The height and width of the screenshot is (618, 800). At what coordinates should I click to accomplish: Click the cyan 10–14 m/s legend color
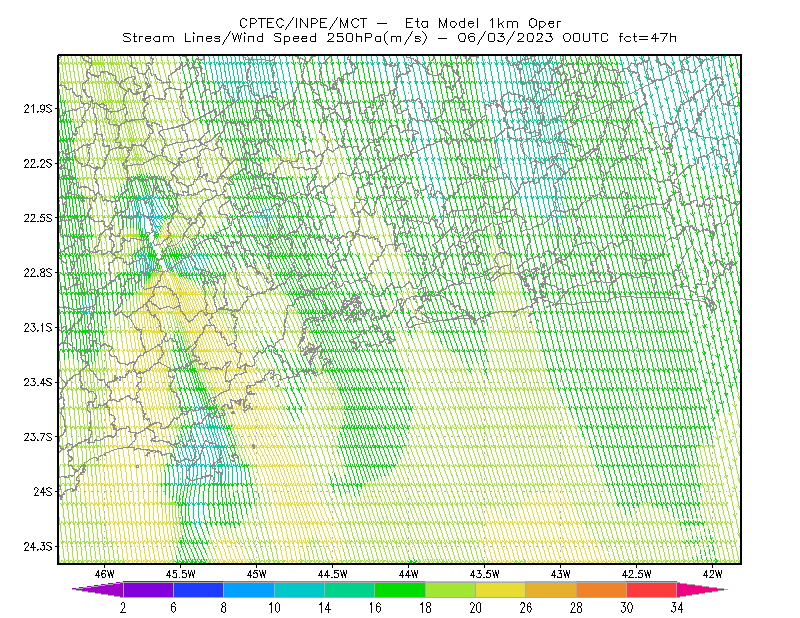pyautogui.click(x=299, y=589)
